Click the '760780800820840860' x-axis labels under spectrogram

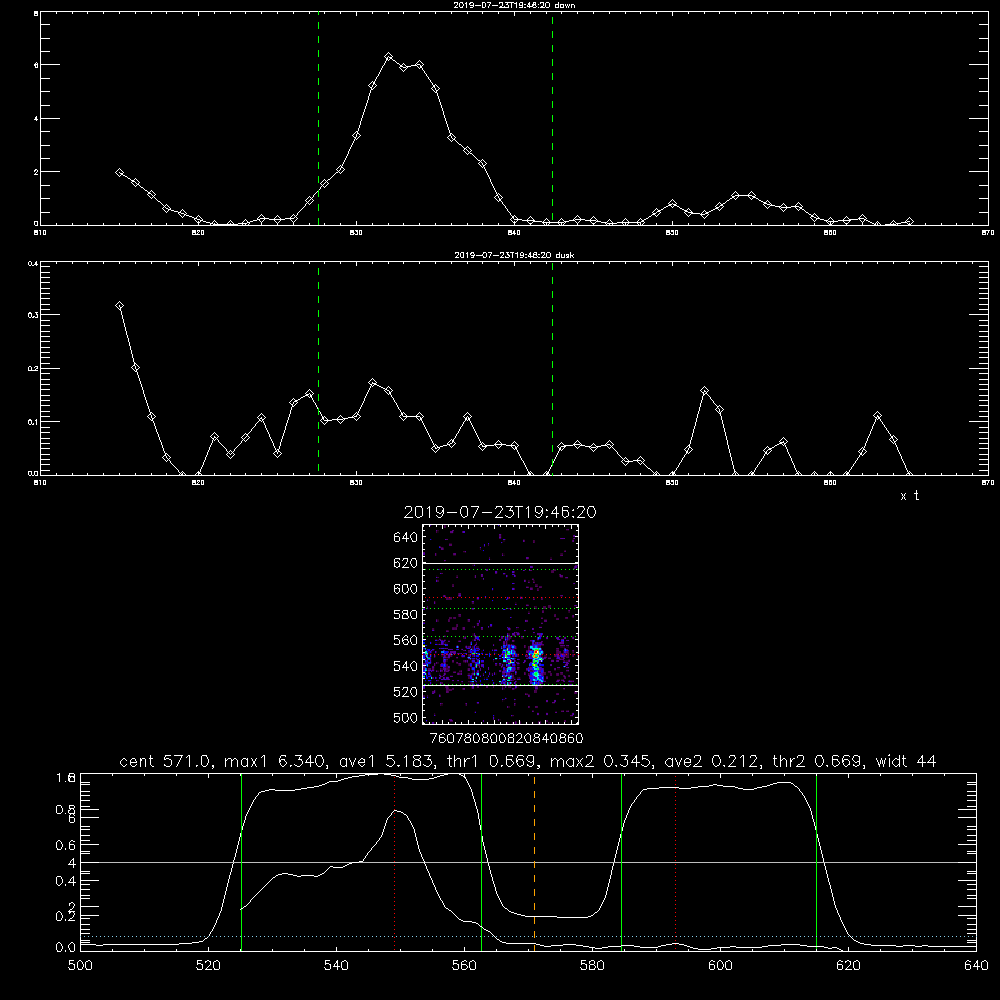click(x=506, y=738)
